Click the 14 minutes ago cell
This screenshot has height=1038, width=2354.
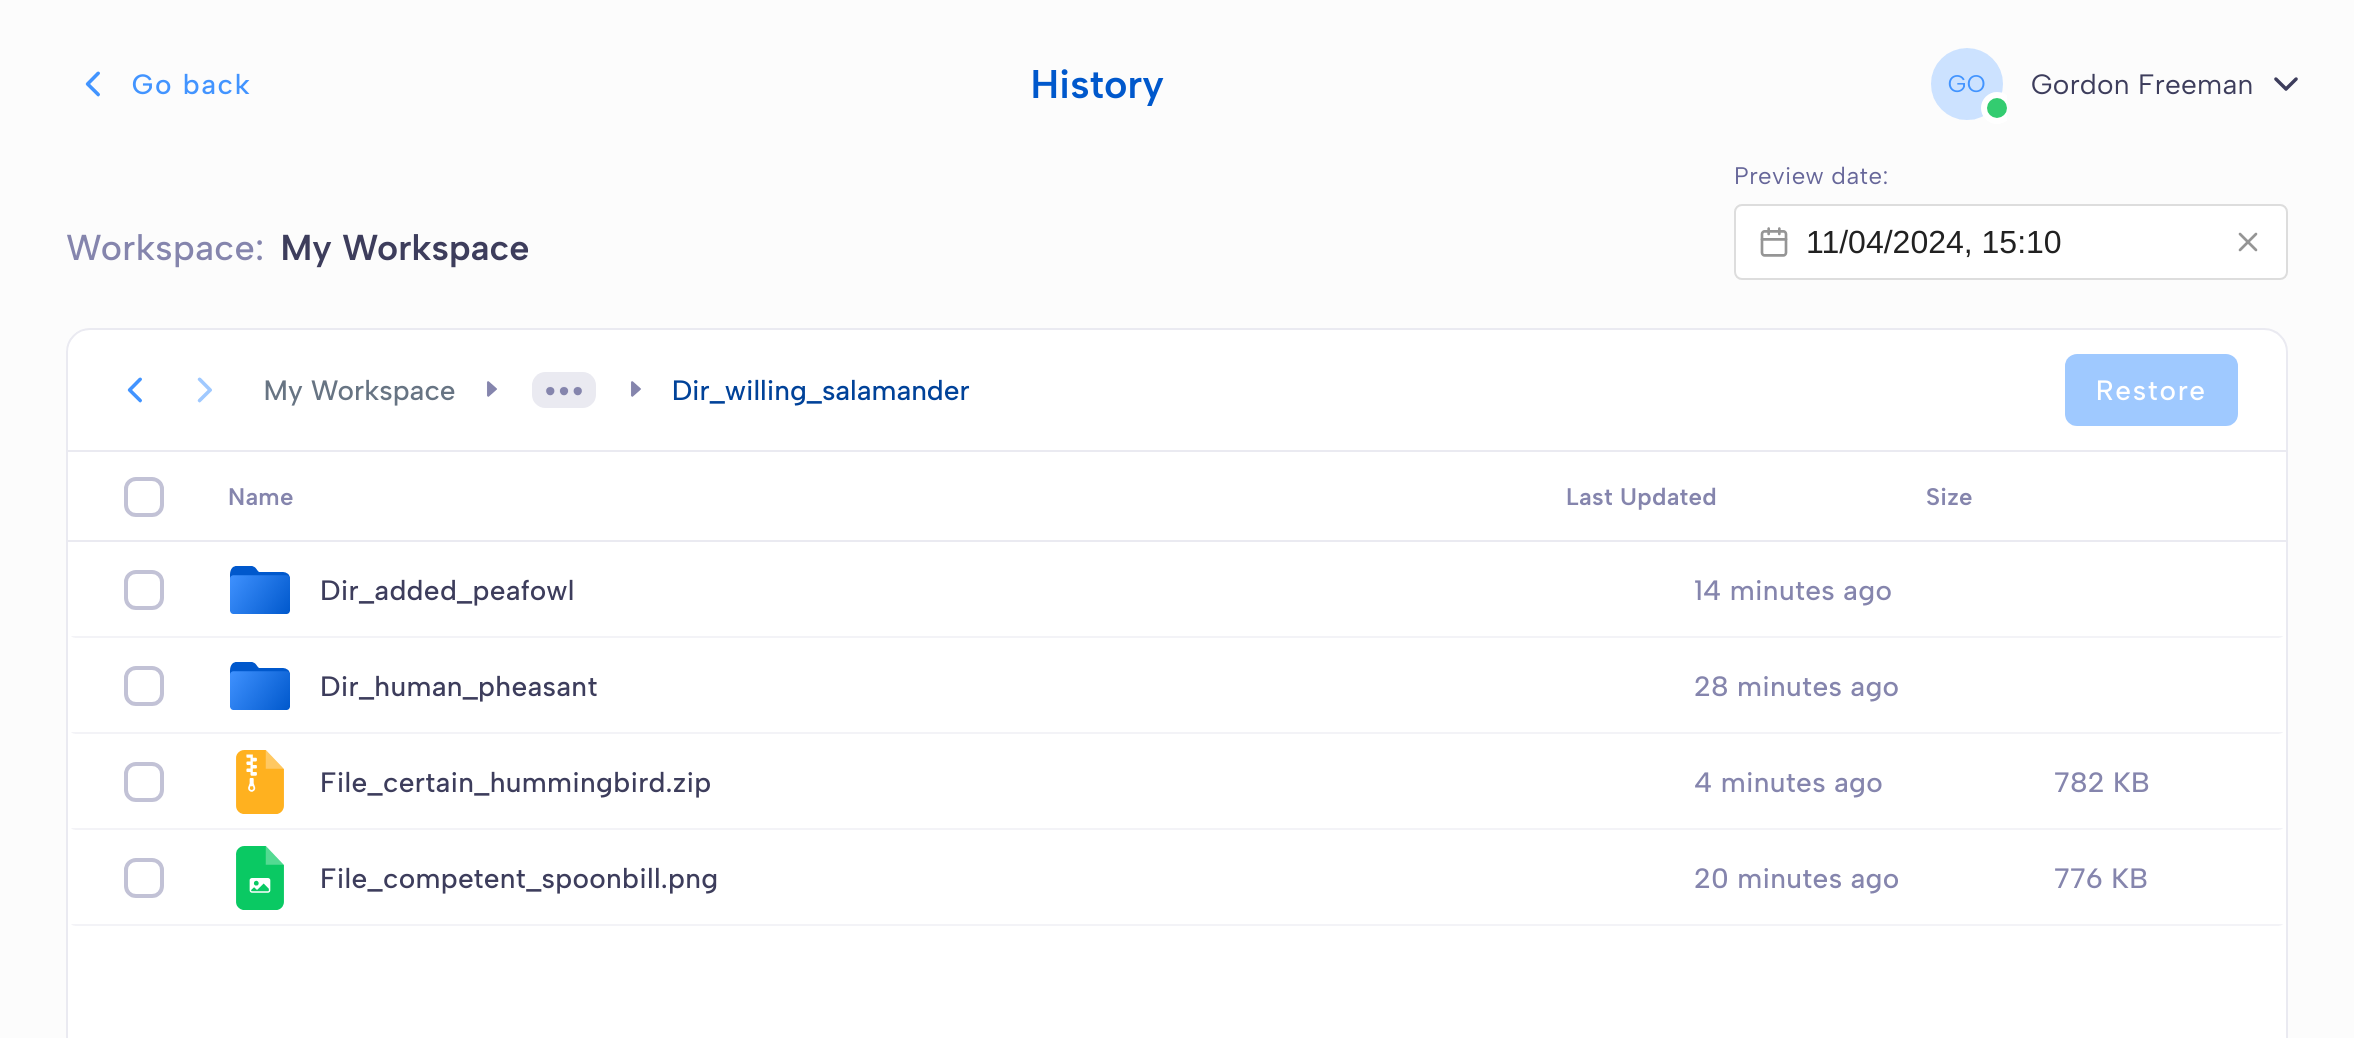pyautogui.click(x=1792, y=591)
